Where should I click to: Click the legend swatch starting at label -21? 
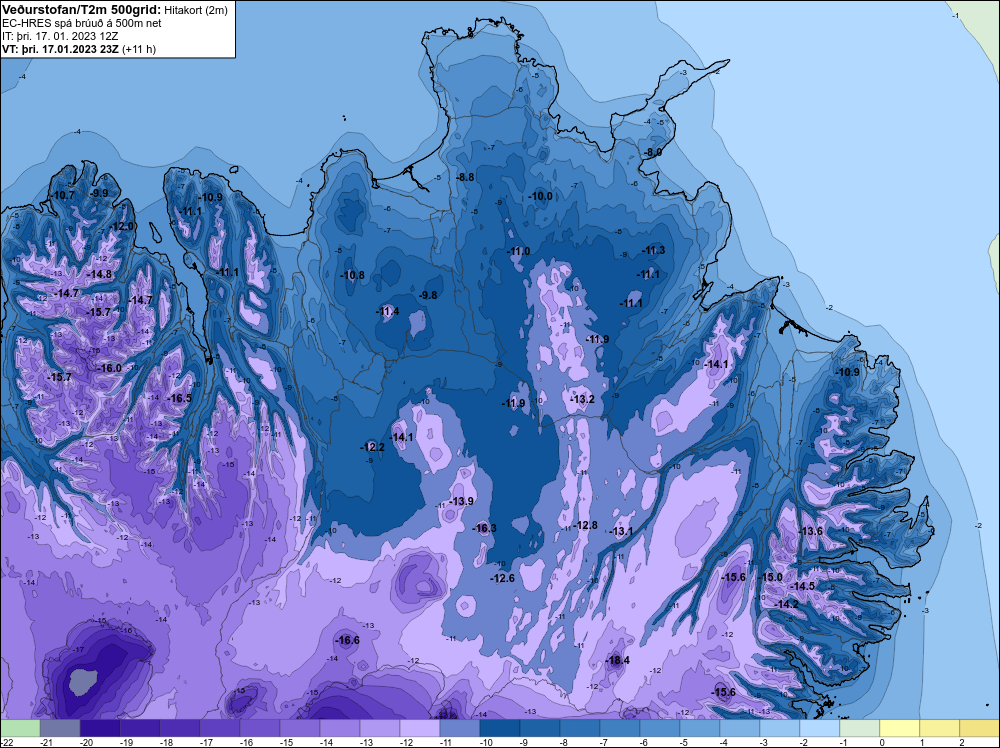coord(60,728)
